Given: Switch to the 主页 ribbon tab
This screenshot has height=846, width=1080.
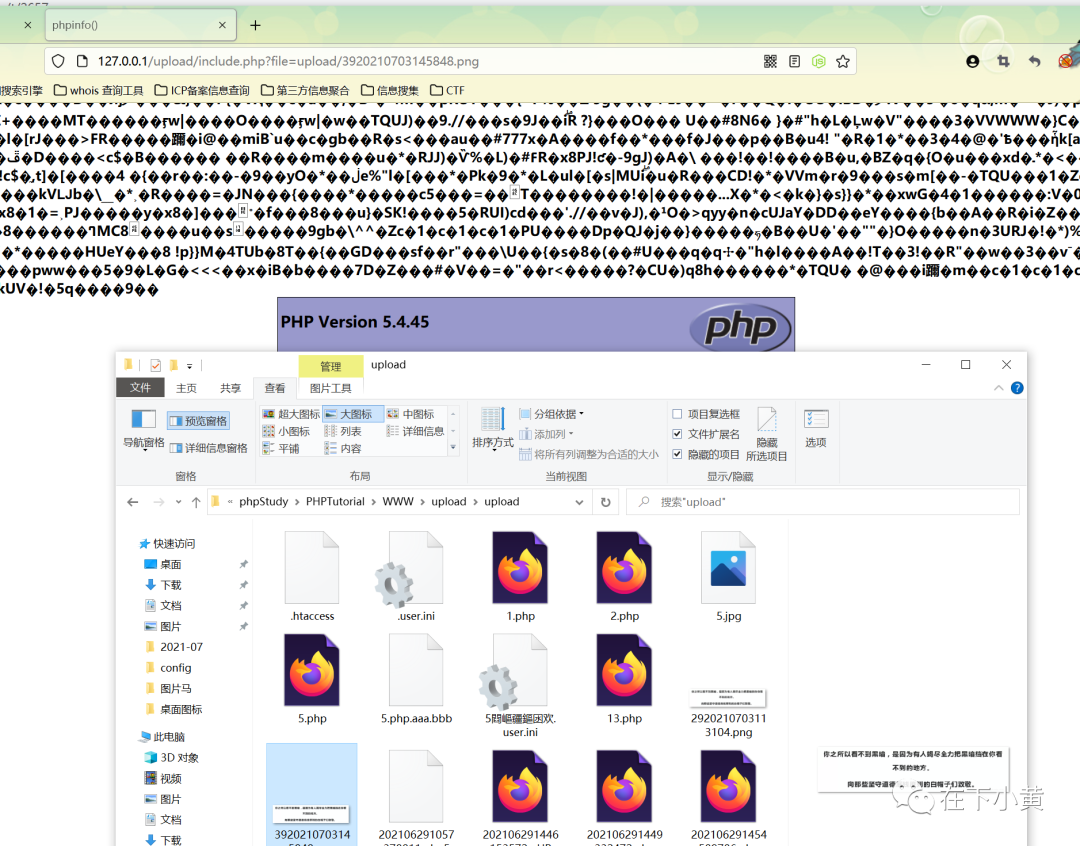Looking at the screenshot, I should 186,388.
